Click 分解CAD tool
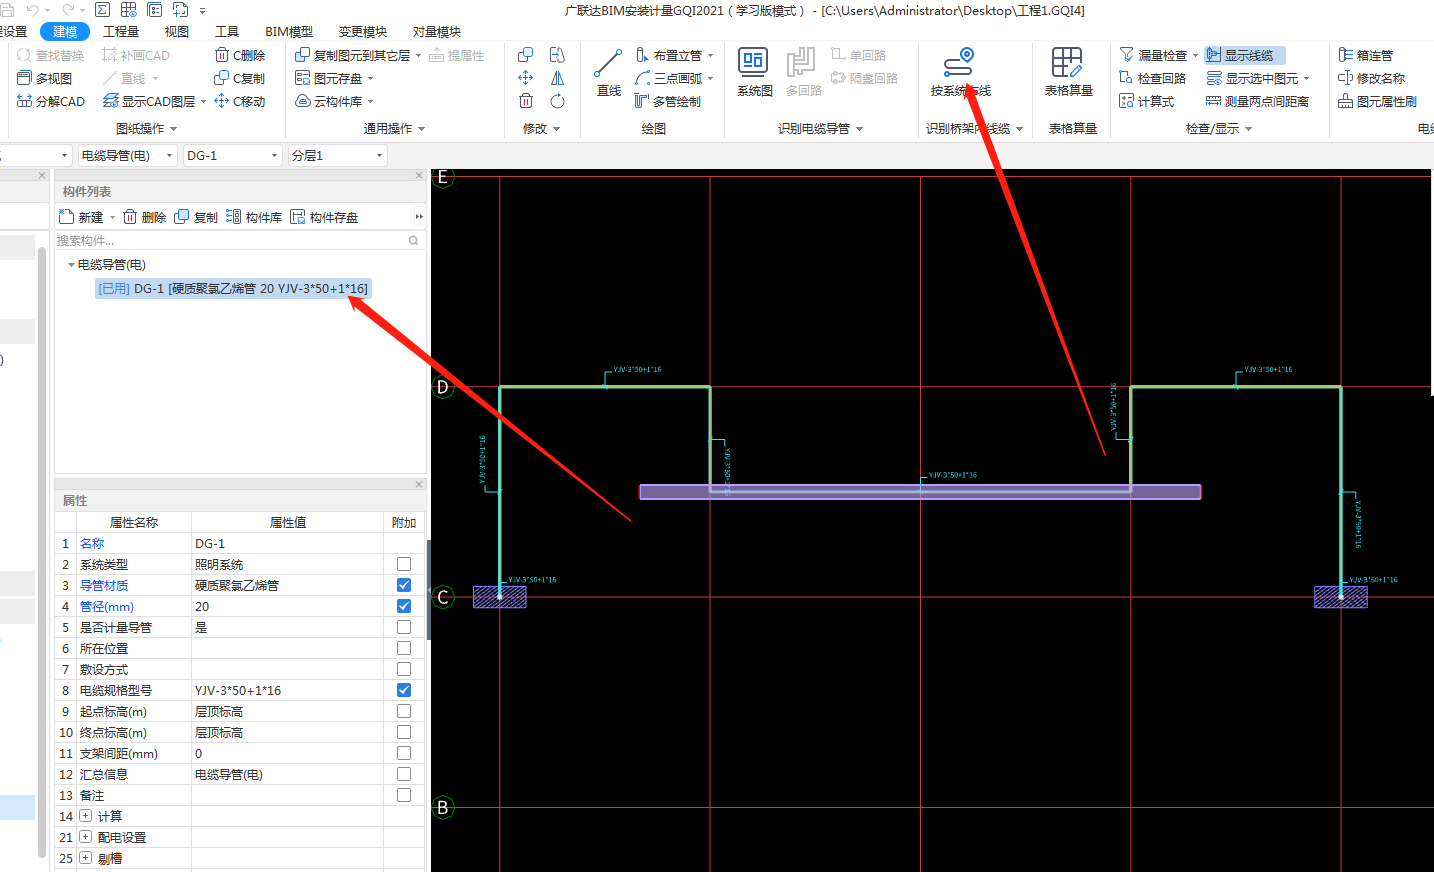1434x872 pixels. (51, 101)
